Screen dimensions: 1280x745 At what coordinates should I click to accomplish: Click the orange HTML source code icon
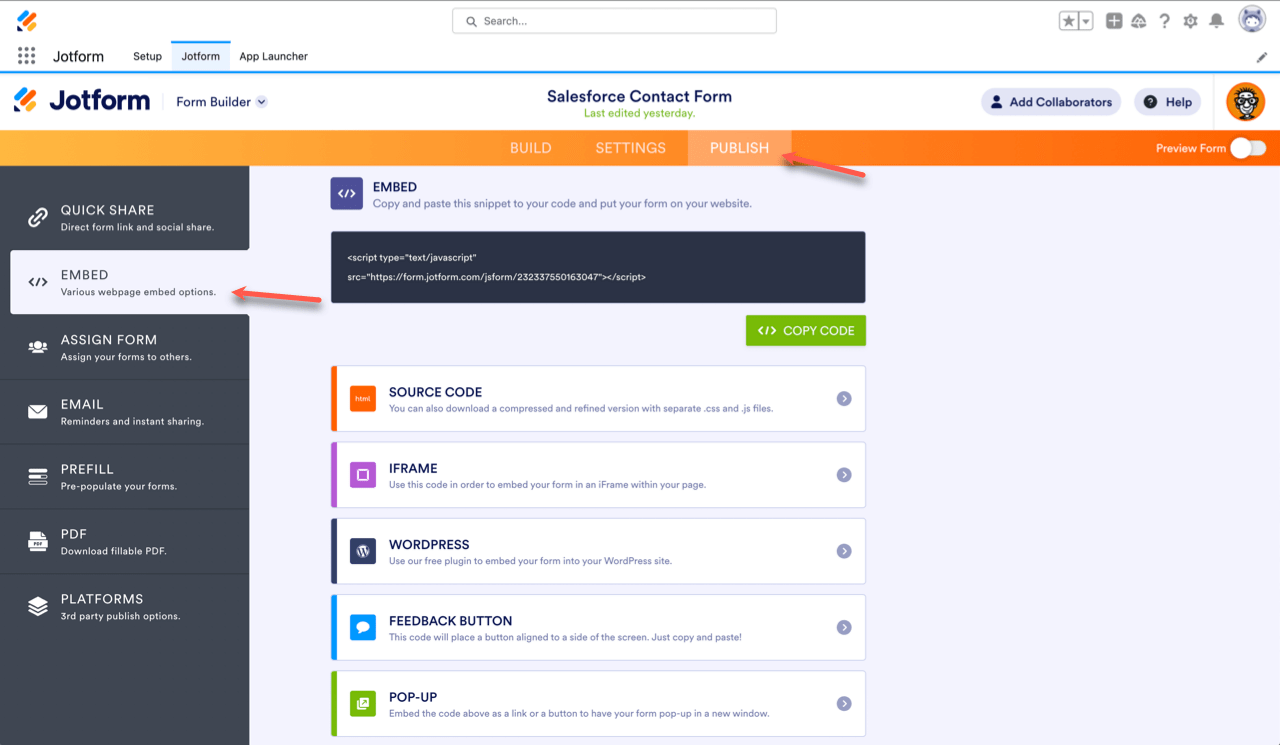[x=363, y=398]
